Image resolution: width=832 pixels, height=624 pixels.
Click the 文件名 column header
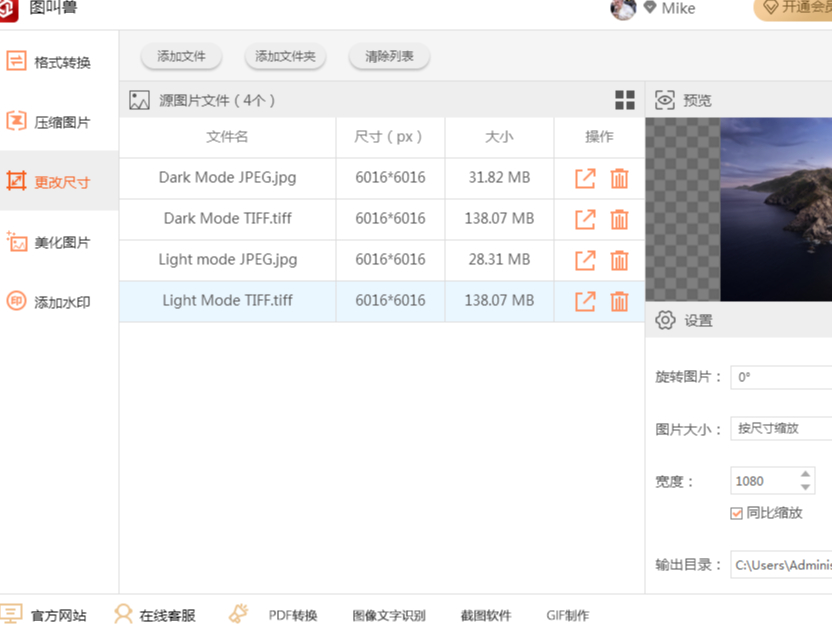(227, 137)
